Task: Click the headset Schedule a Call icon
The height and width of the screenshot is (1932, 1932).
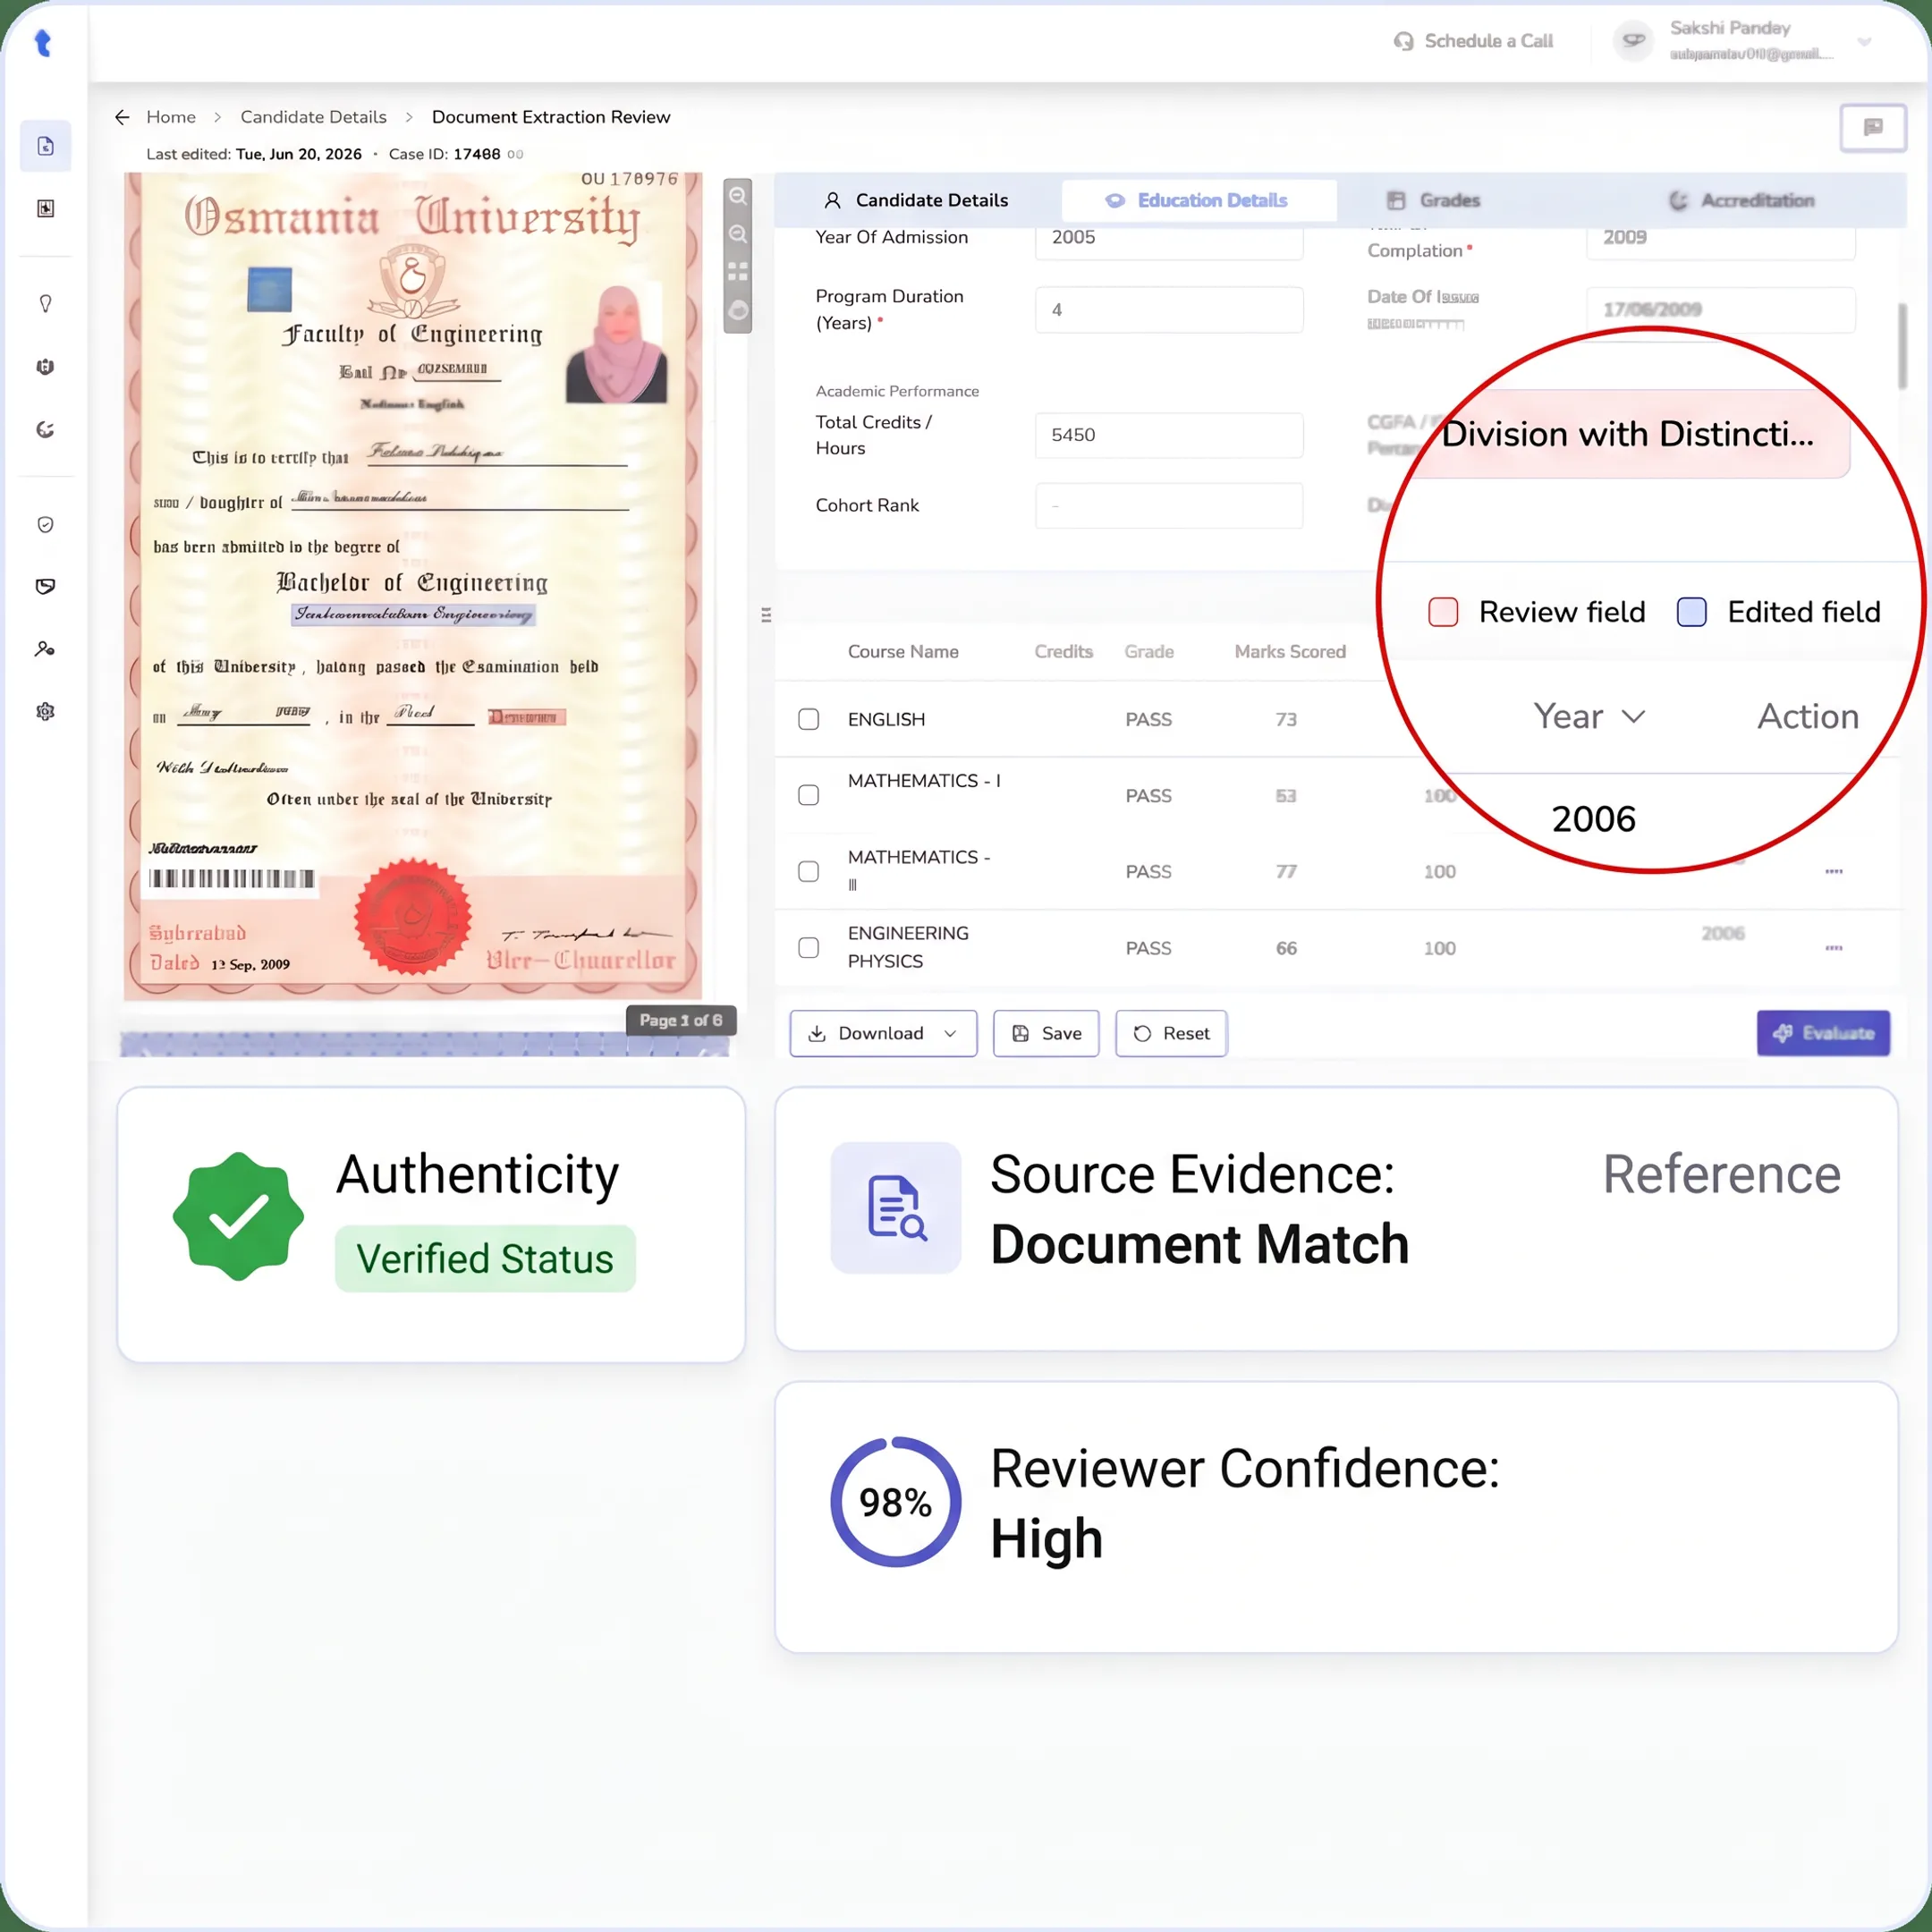Action: click(1404, 41)
